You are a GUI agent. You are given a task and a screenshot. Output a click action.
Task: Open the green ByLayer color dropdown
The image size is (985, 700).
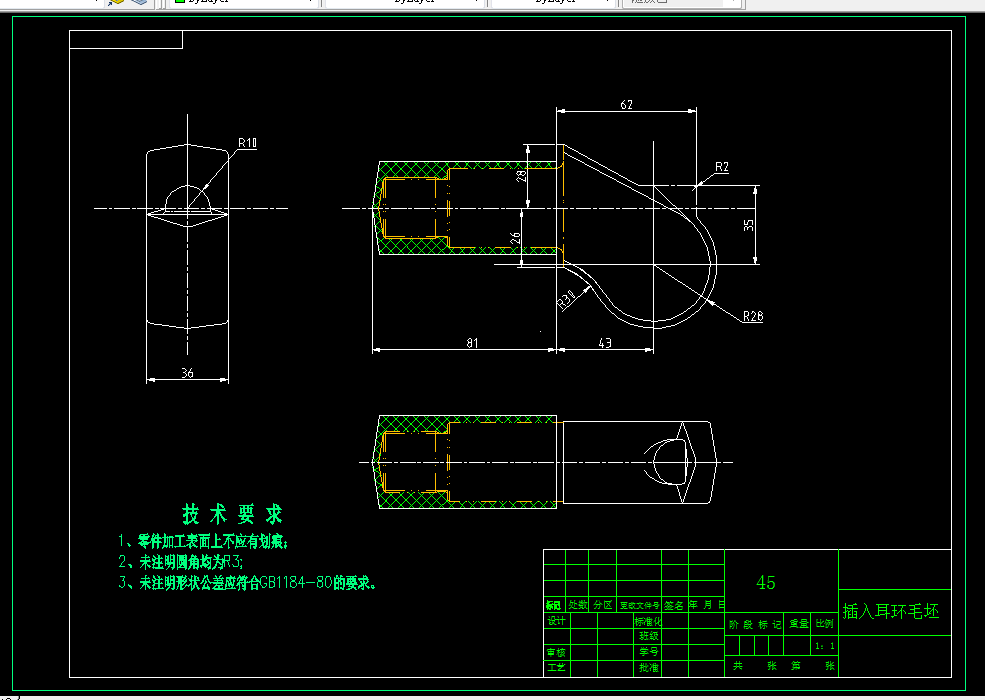[x=244, y=2]
